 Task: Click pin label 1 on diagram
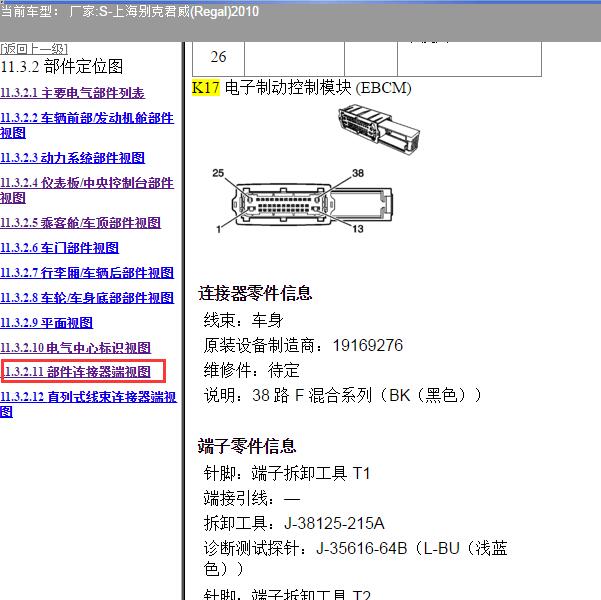point(218,229)
